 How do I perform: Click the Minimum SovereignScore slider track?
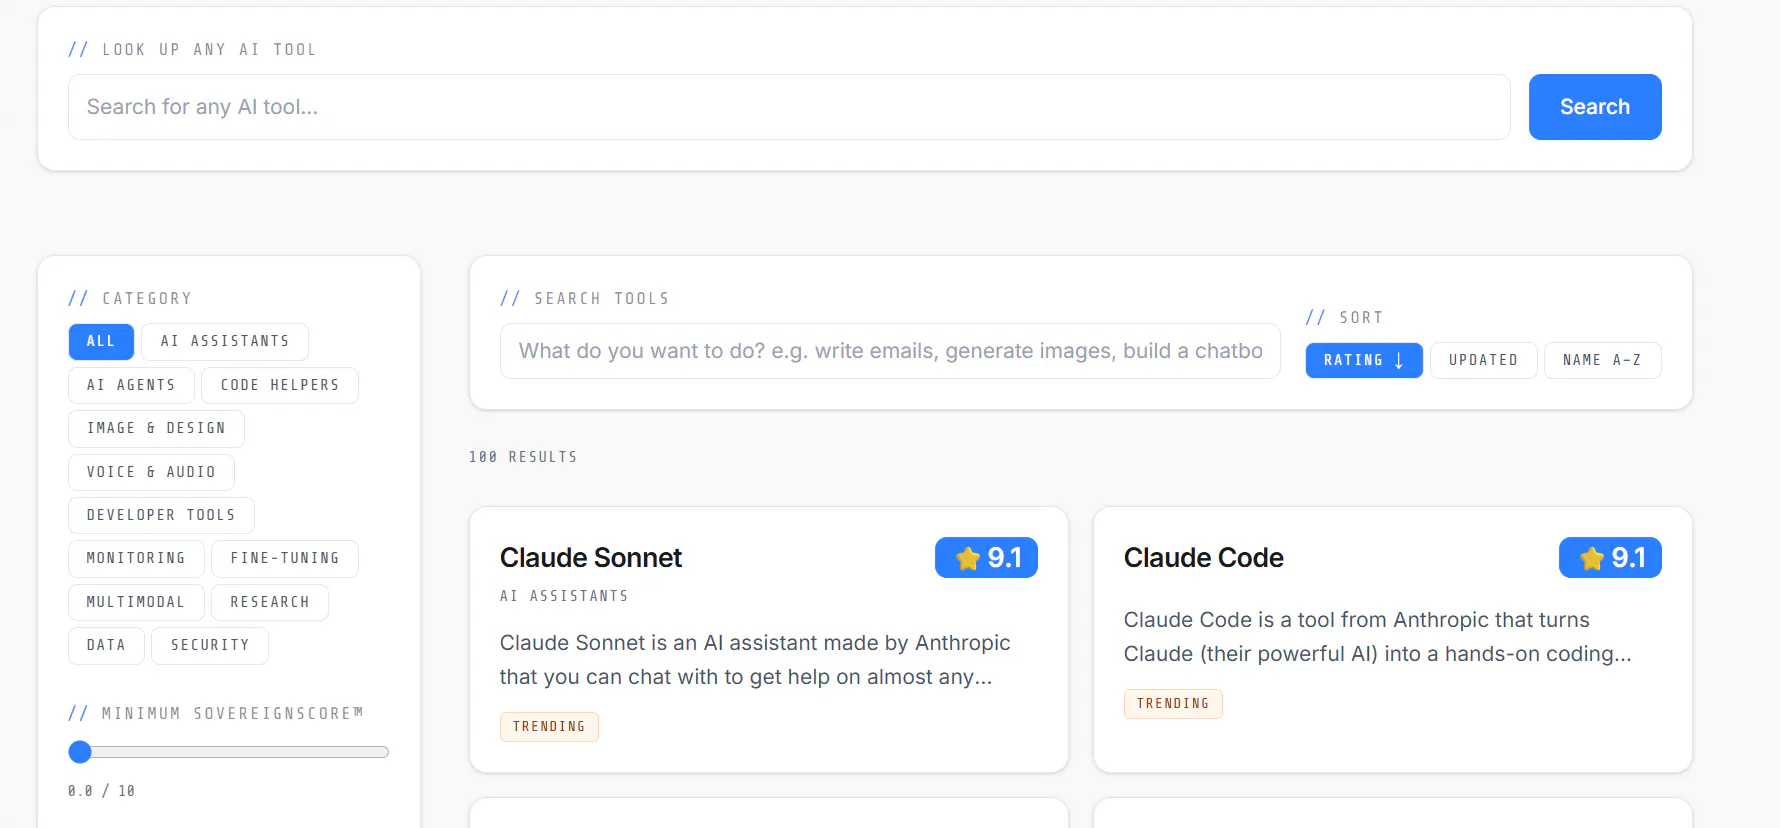(x=229, y=752)
